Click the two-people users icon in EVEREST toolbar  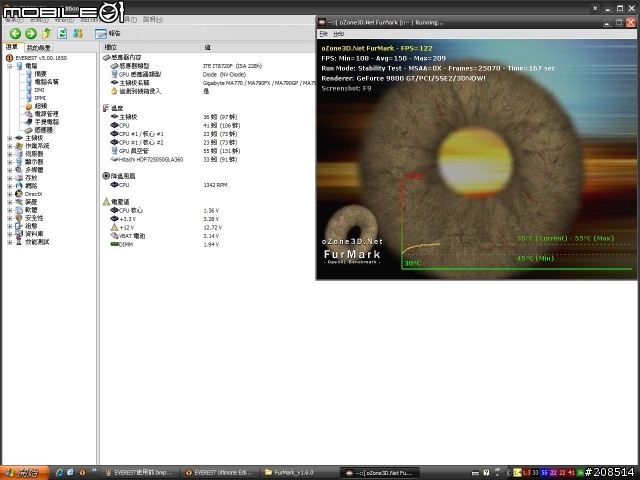pos(78,33)
